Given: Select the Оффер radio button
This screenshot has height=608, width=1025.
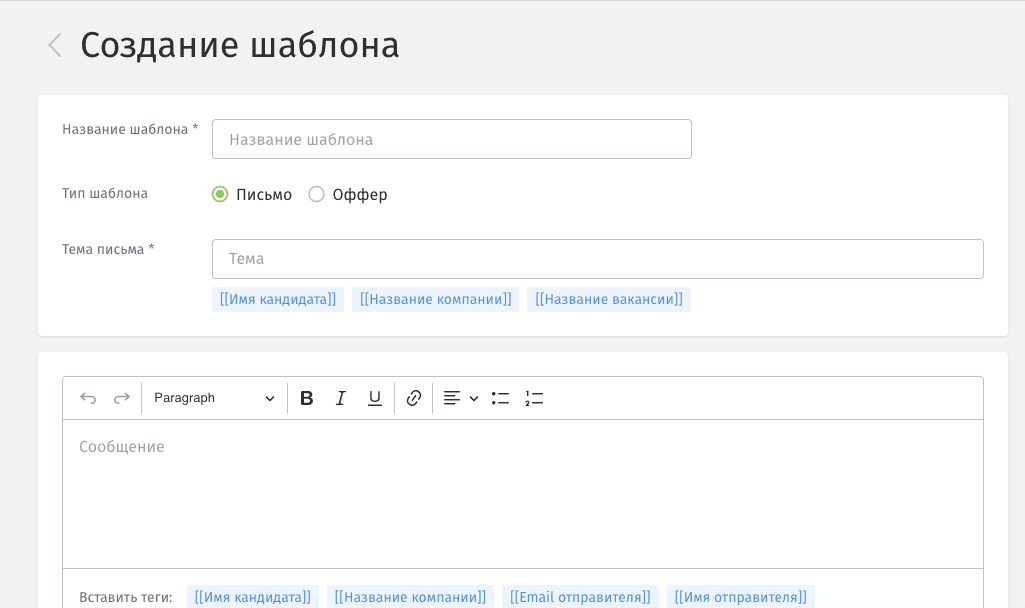Looking at the screenshot, I should tap(317, 194).
